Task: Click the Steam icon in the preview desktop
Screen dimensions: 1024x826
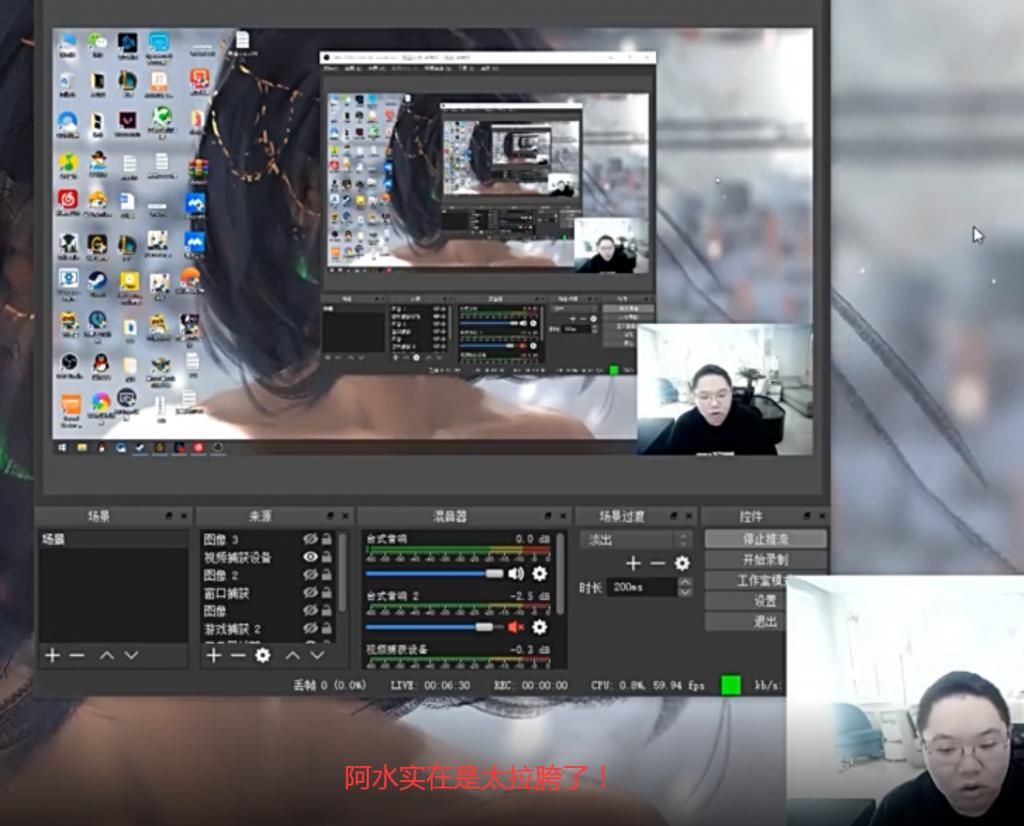Action: click(x=98, y=282)
